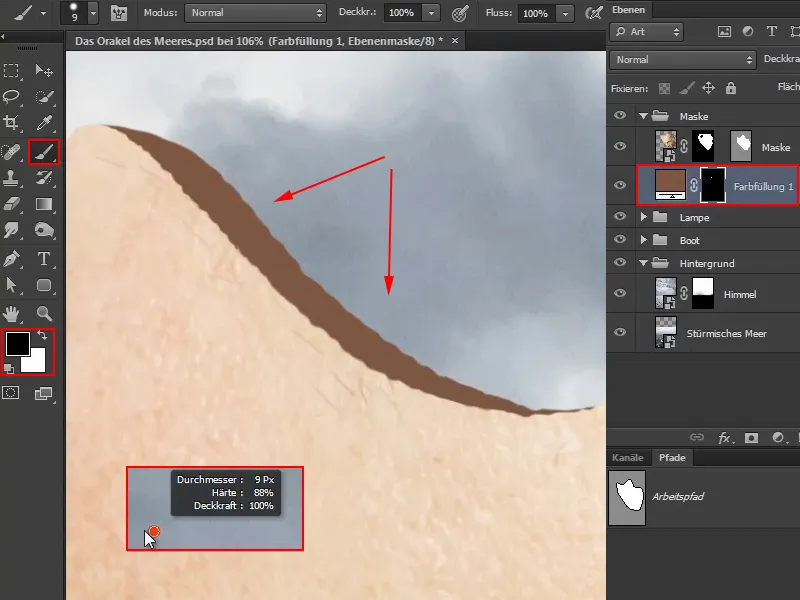800x600 pixels.
Task: Expand the Boot group
Action: pos(644,240)
